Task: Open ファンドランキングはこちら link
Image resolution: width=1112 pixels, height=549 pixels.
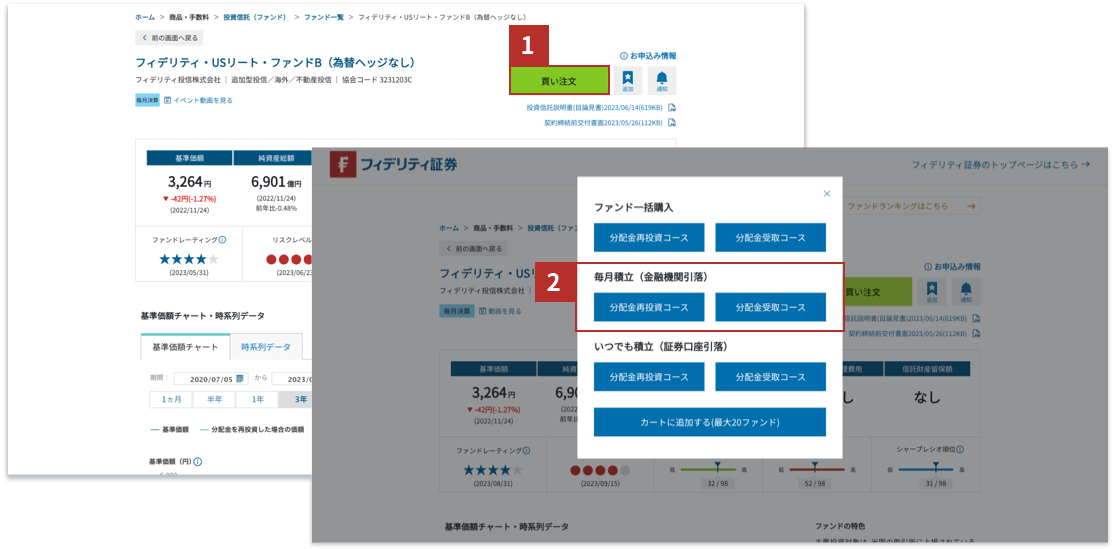Action: [x=912, y=207]
